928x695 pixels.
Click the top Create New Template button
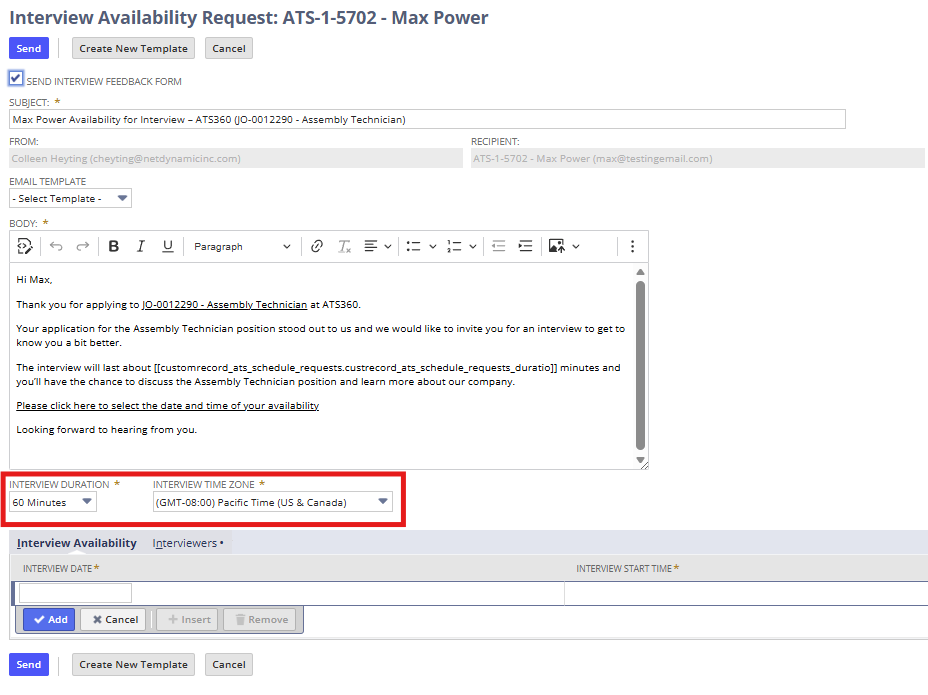(133, 49)
